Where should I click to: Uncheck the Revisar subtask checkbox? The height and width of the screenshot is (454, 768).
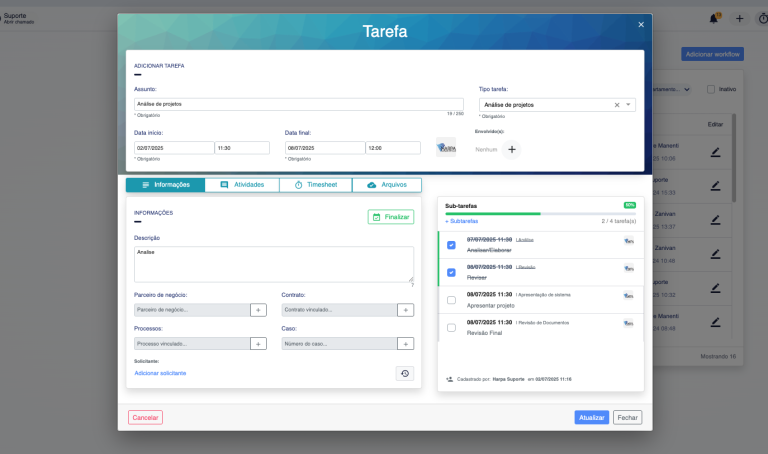coord(451,272)
